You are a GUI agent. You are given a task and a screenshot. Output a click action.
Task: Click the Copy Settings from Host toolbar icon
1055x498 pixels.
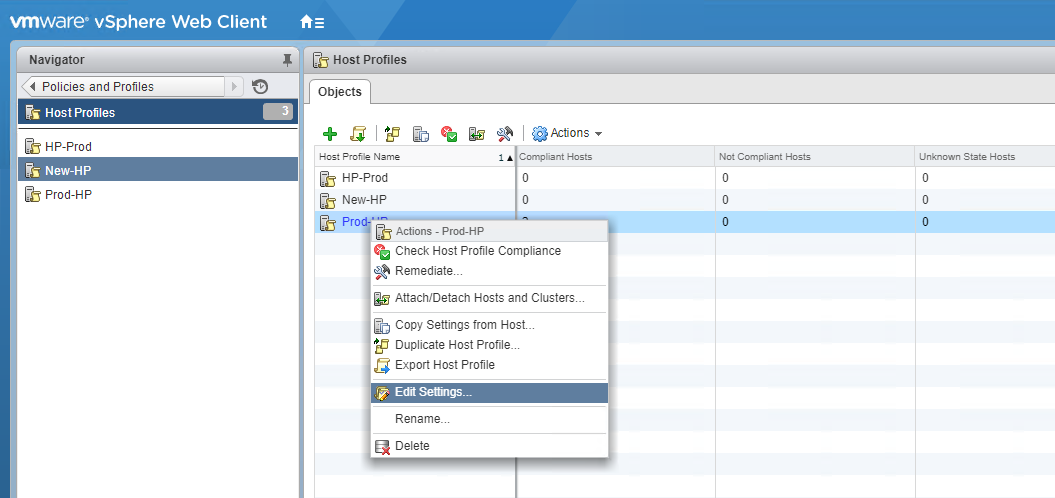[421, 133]
